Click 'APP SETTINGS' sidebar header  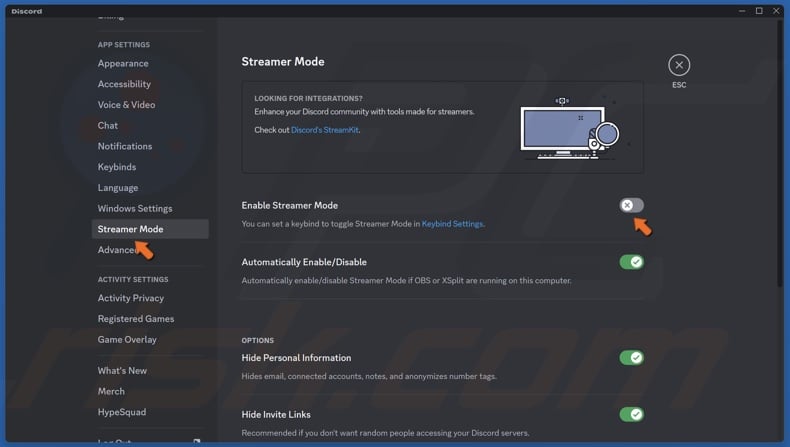click(124, 45)
